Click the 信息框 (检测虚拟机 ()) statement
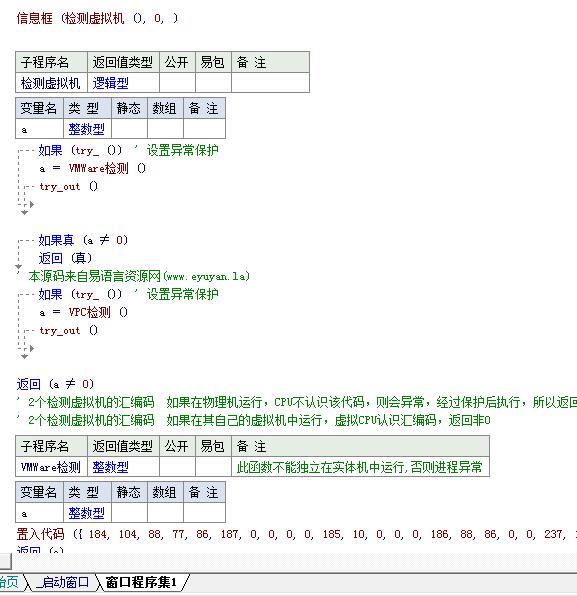The image size is (577, 596). point(97,18)
